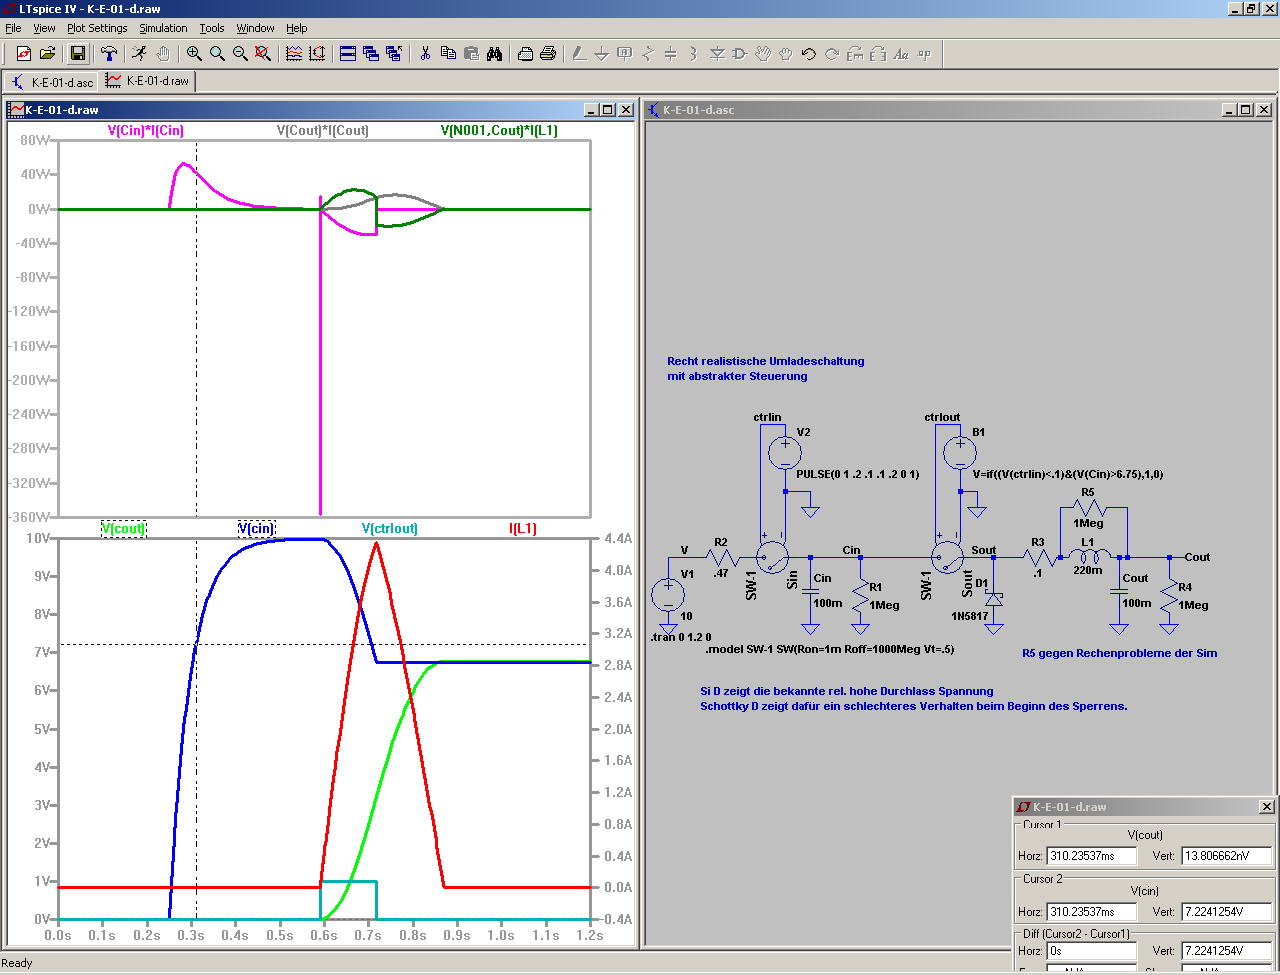Open the Control Panel hammer icon
The width and height of the screenshot is (1280, 975).
tap(109, 54)
